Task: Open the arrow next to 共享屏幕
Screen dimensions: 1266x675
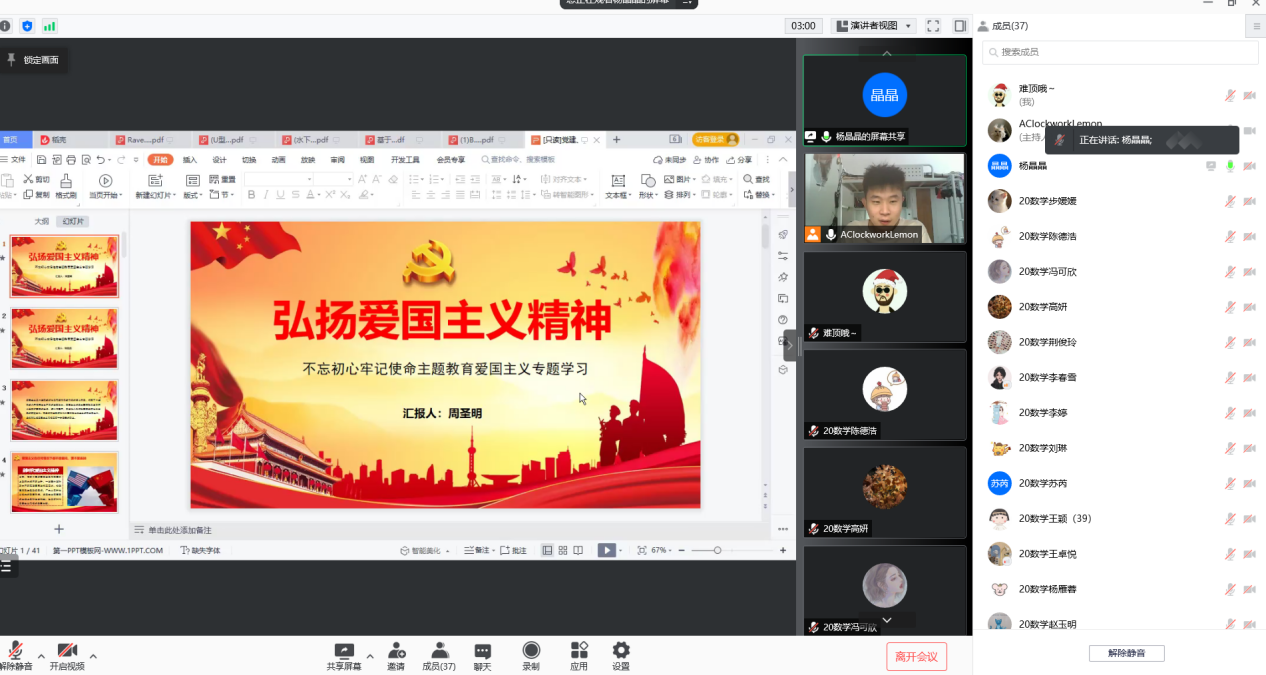Action: coord(370,657)
